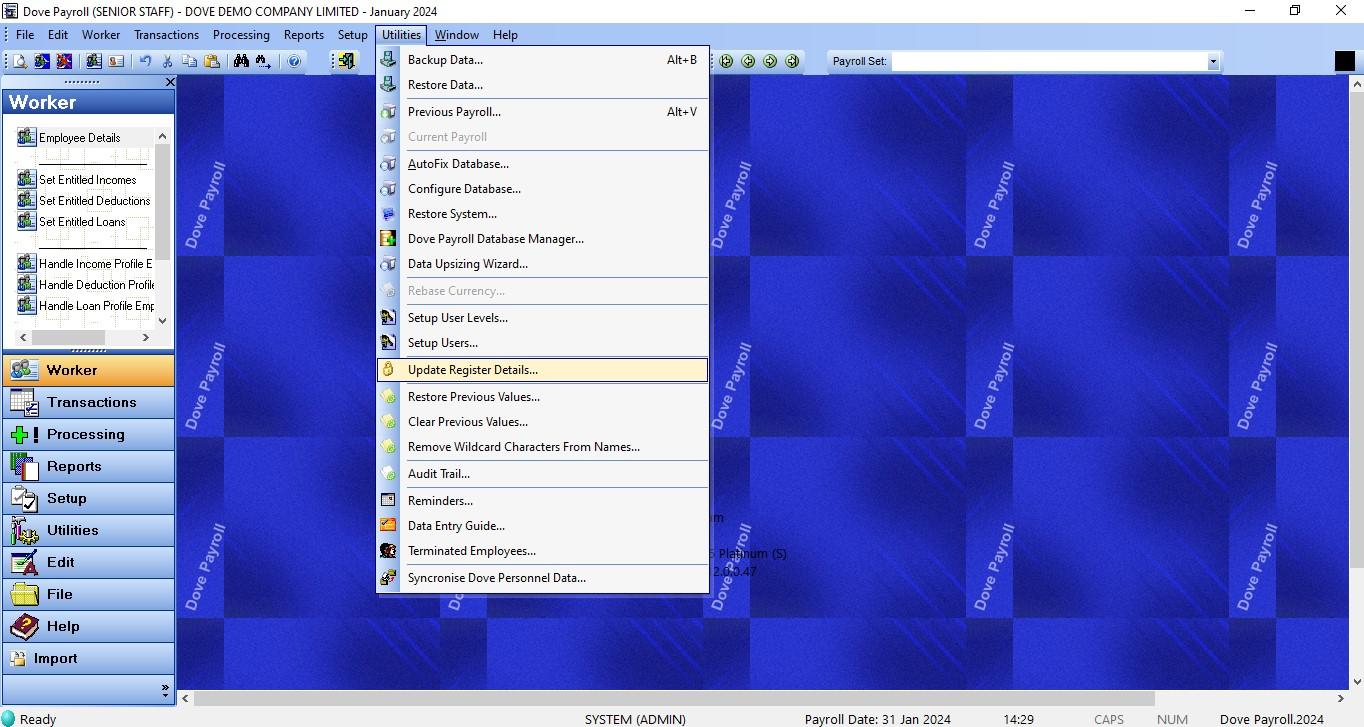Open the Payroll Set dropdown arrow
1364x727 pixels.
pos(1213,62)
